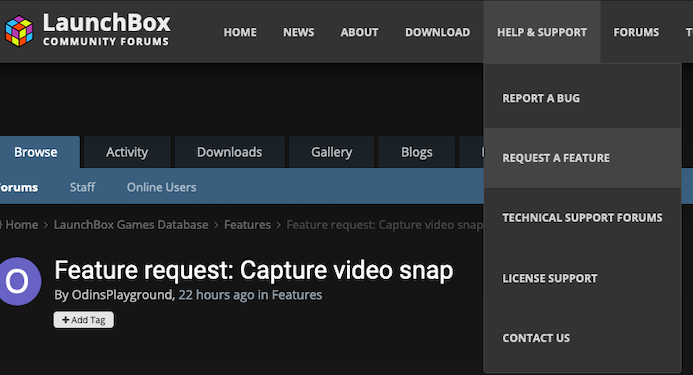
Task: Switch to the Downloads tab
Action: [x=229, y=152]
